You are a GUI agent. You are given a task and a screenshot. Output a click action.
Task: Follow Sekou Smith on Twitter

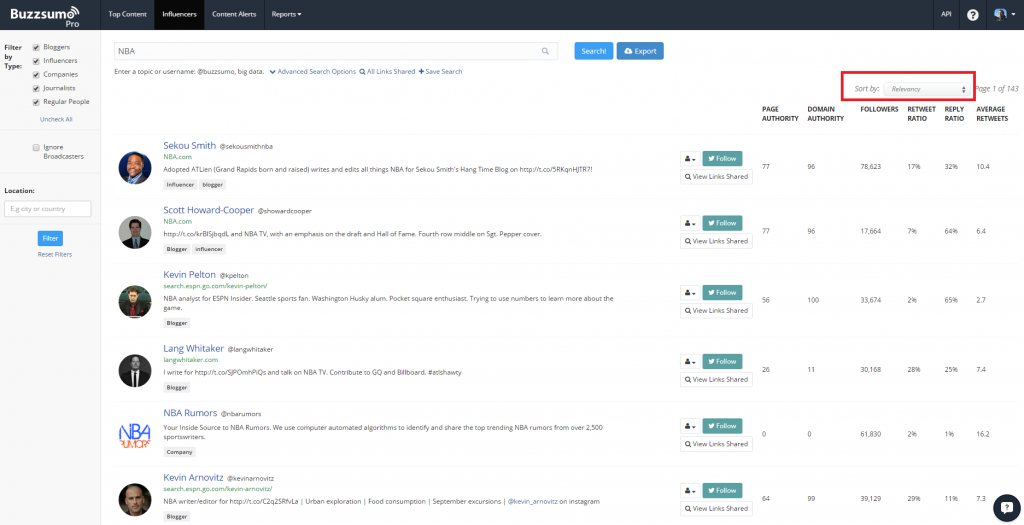pos(722,158)
